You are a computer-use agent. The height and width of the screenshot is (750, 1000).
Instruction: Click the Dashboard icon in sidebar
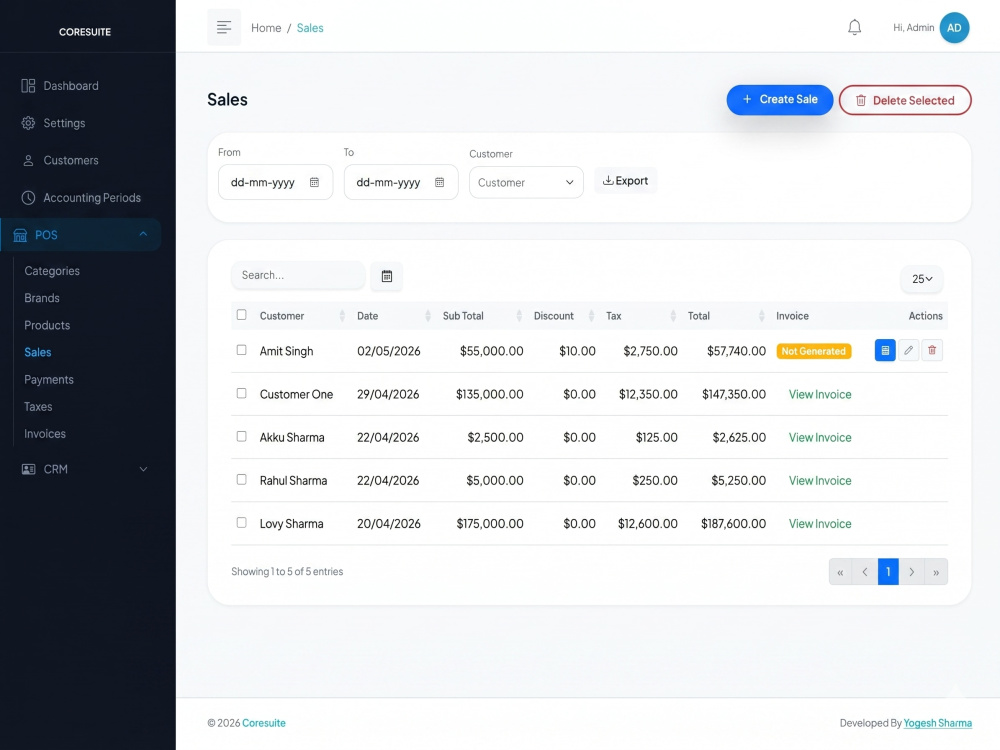(x=28, y=85)
